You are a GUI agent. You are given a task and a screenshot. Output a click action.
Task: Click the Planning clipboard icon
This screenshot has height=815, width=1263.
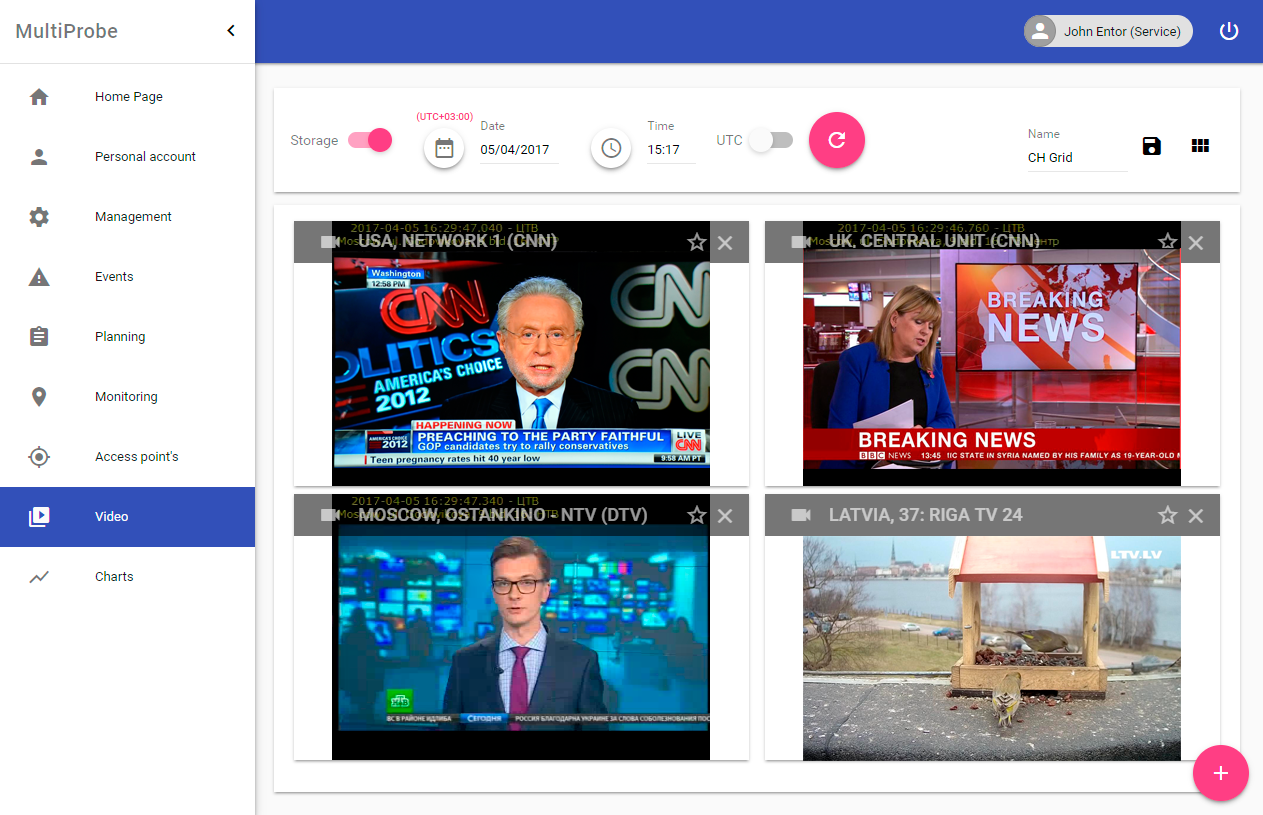[39, 337]
